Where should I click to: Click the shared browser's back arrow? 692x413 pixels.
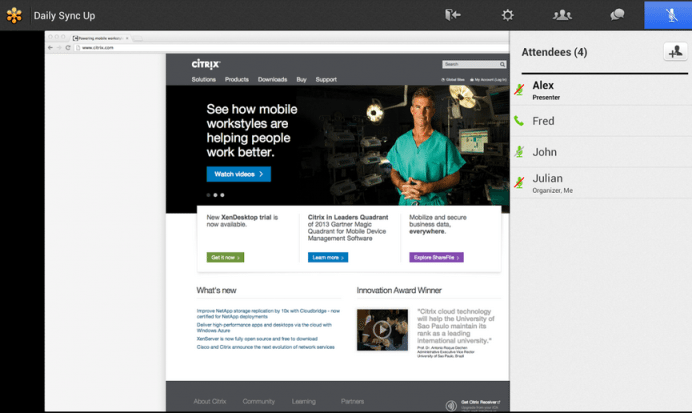coord(50,48)
